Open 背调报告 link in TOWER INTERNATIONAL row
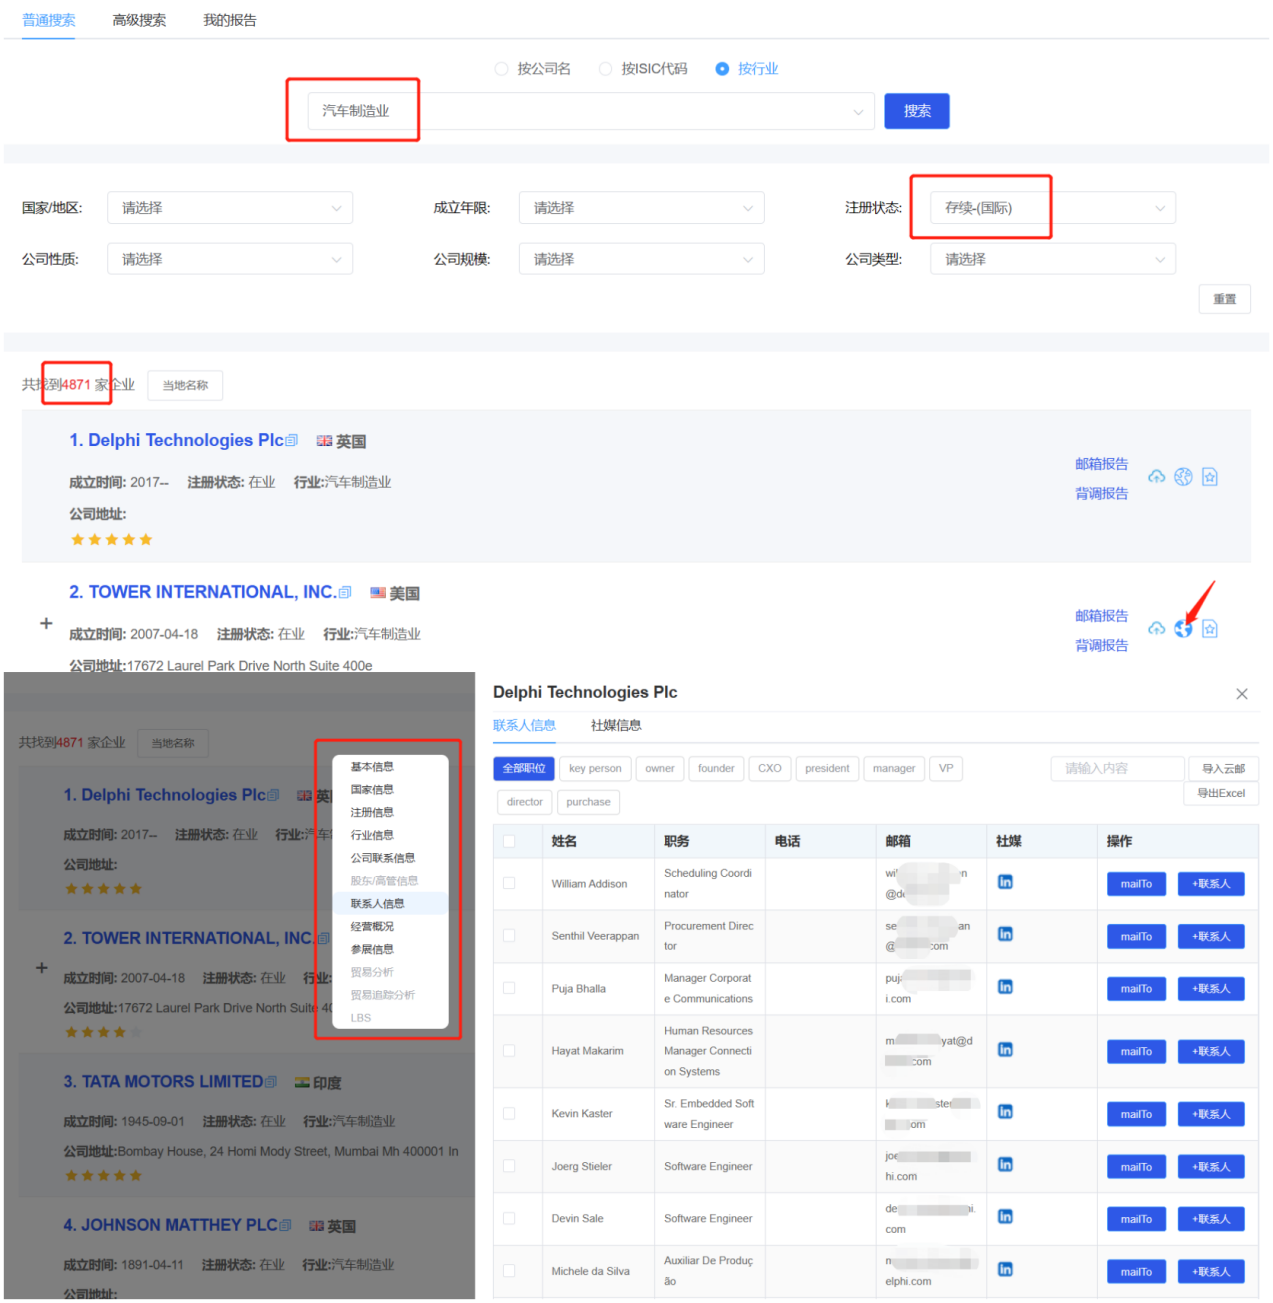Image resolution: width=1273 pixels, height=1303 pixels. tap(1102, 646)
